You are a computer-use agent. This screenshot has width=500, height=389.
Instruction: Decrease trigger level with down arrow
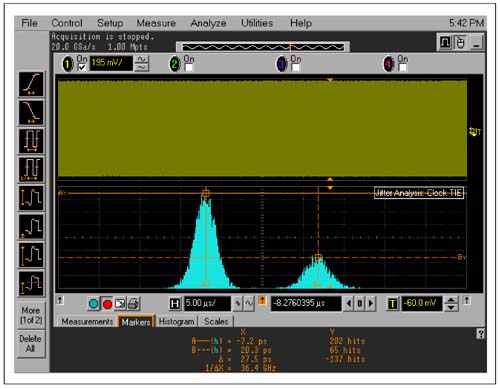(451, 307)
